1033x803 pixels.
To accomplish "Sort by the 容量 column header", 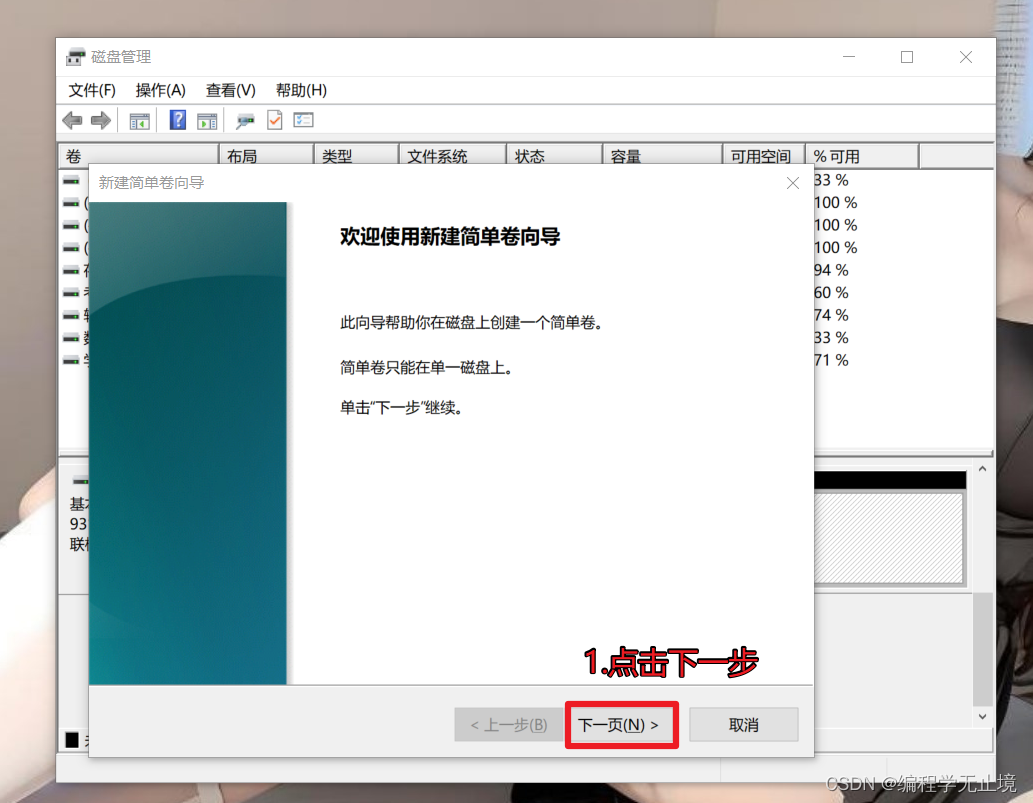I will point(662,156).
